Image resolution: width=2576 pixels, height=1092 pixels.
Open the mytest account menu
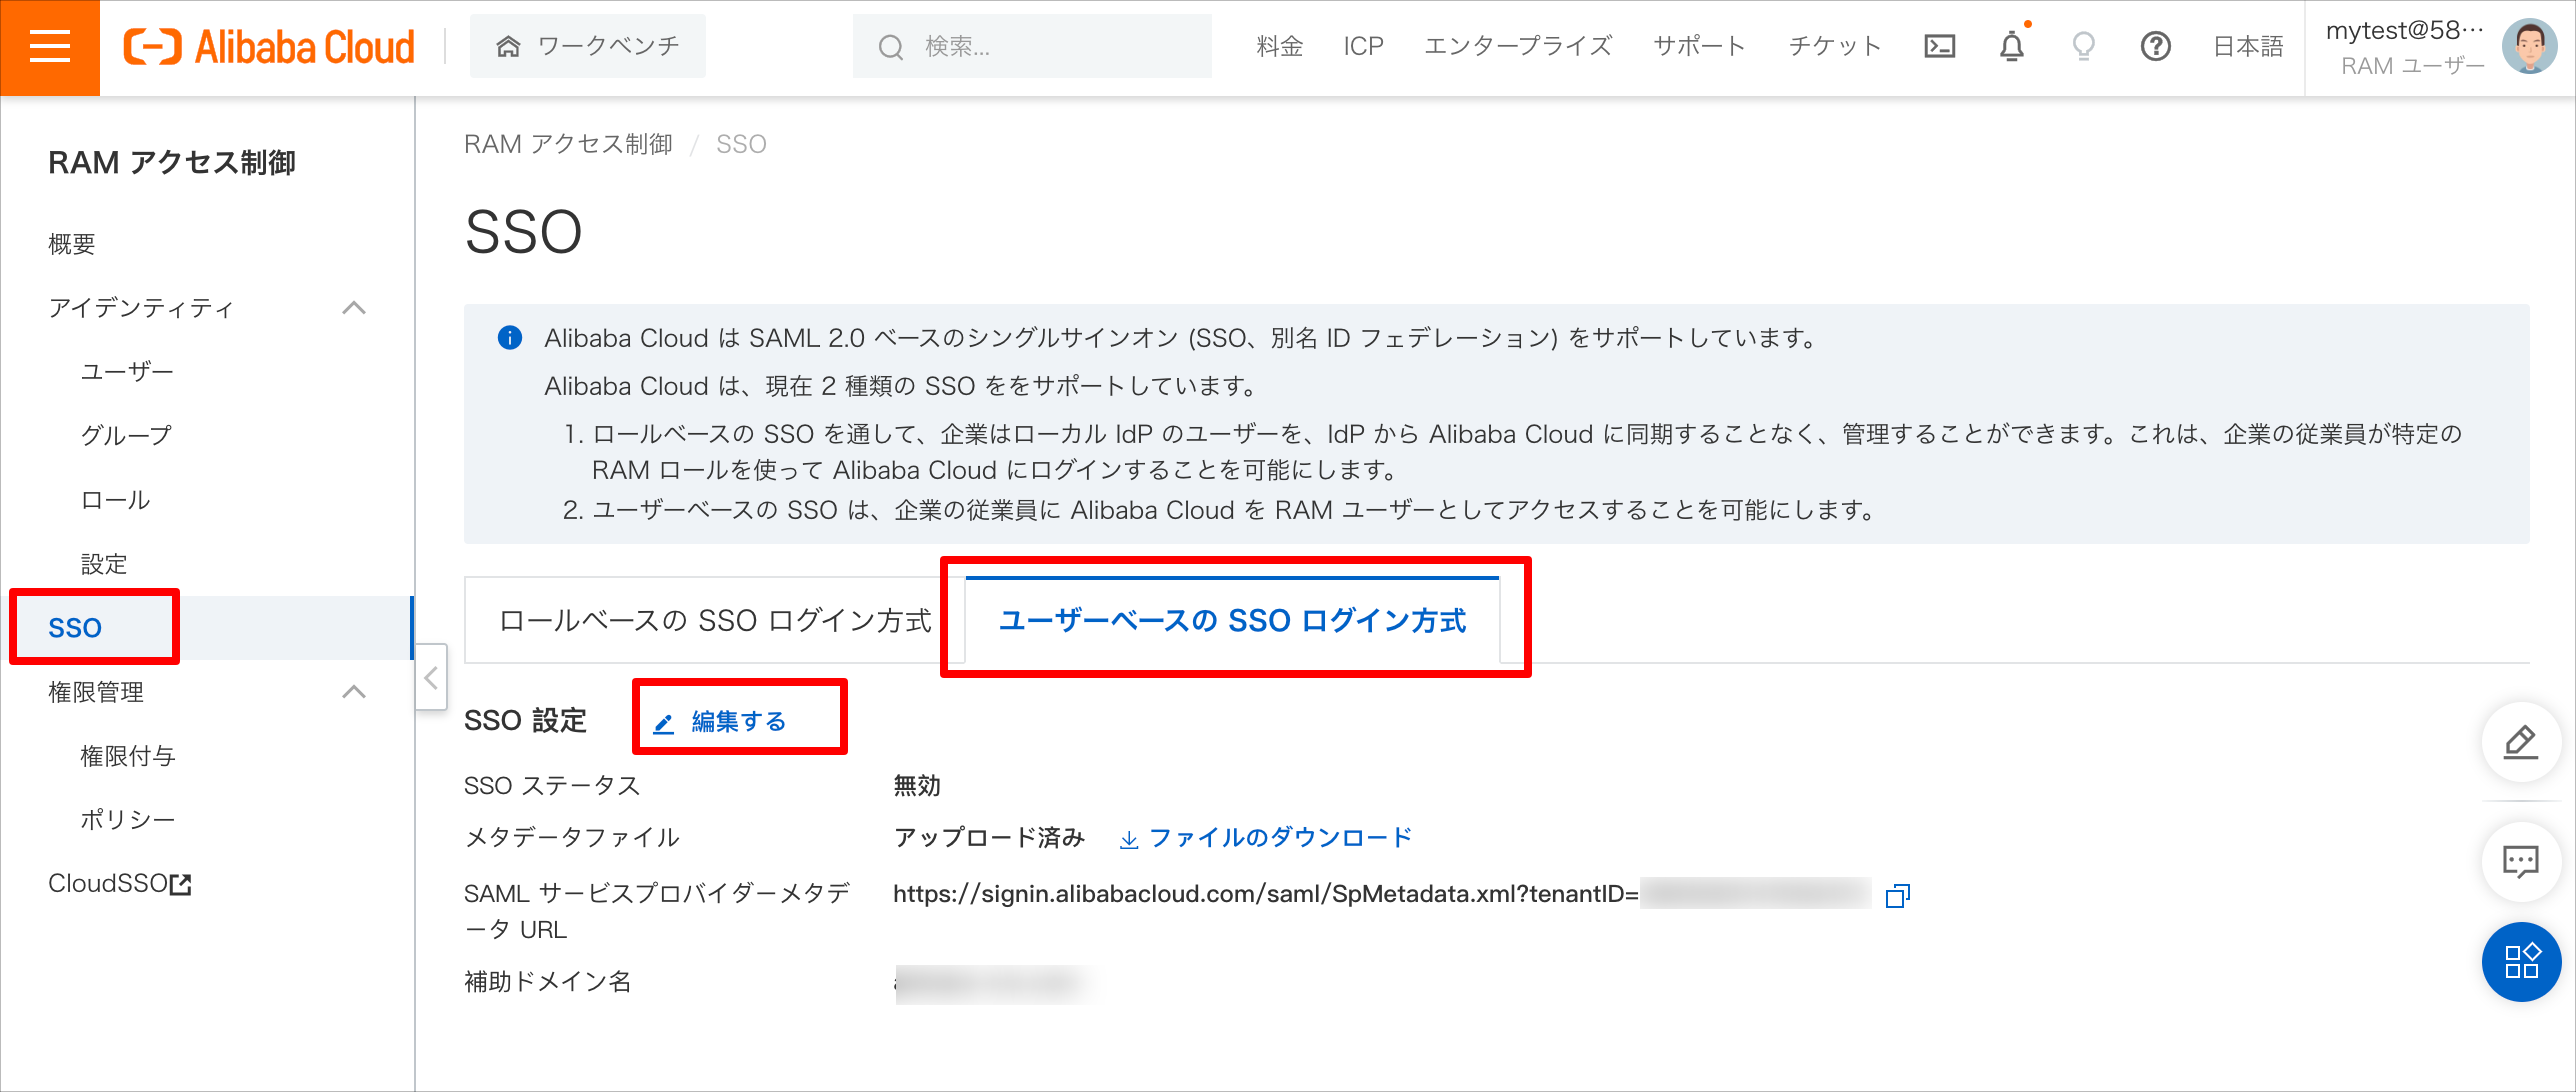pos(2405,47)
